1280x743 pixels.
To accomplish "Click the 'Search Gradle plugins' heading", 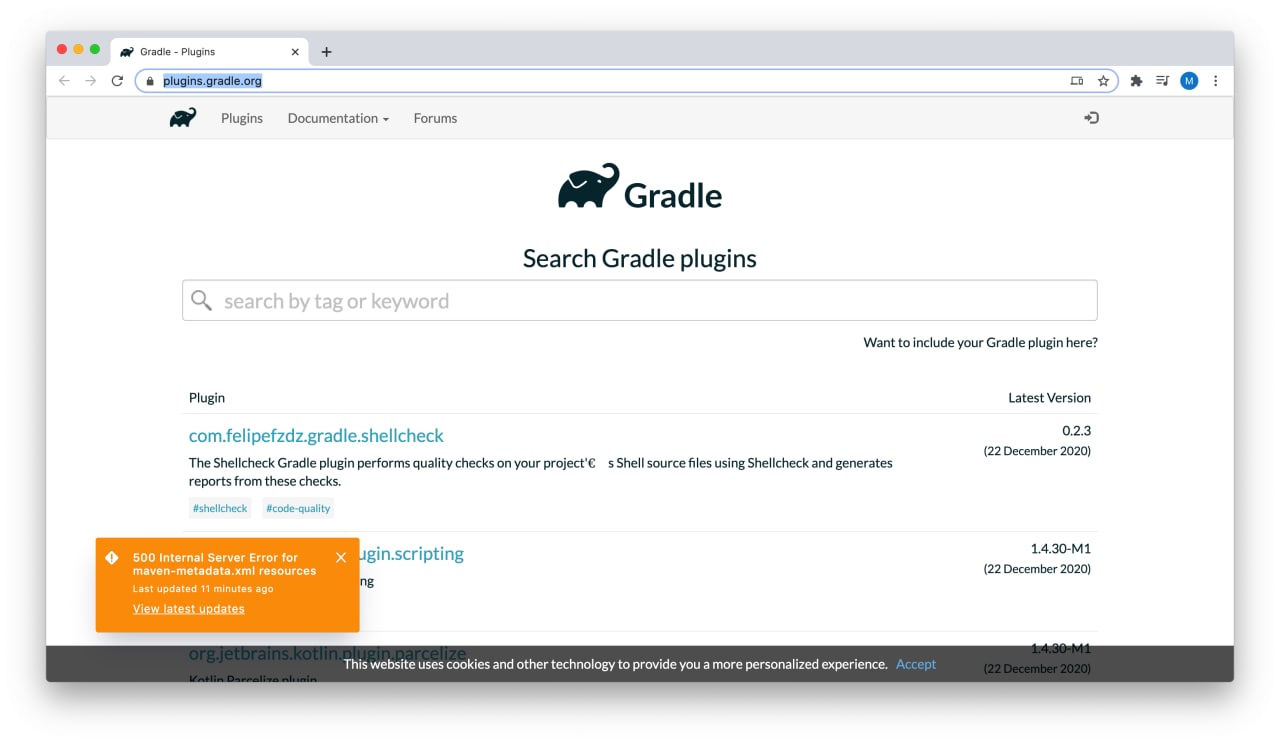I will pyautogui.click(x=640, y=258).
